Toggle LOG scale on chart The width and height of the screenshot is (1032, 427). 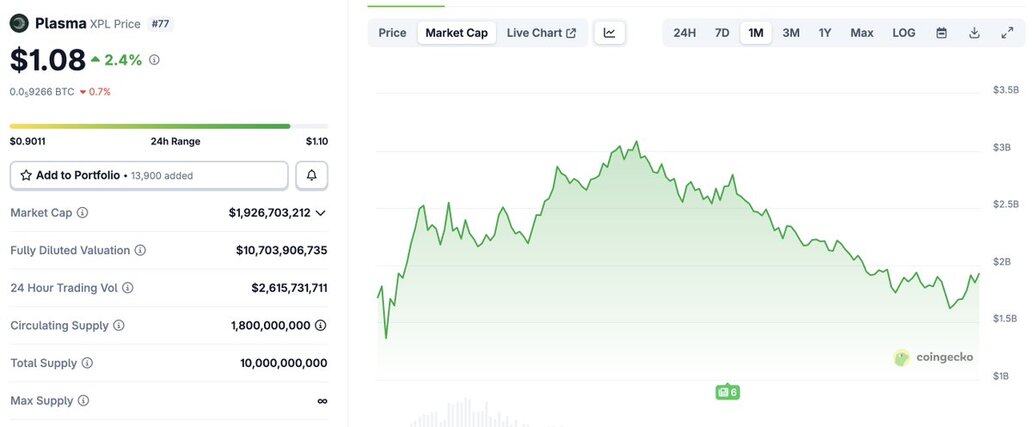point(903,33)
